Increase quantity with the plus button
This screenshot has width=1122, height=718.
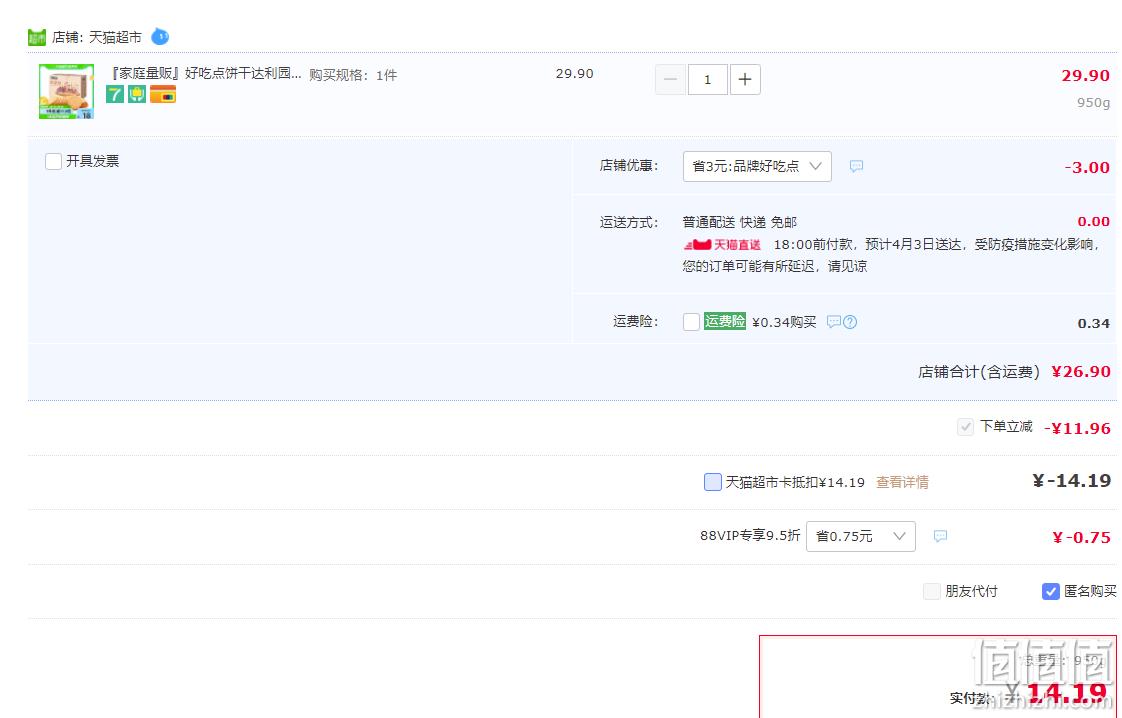(745, 79)
